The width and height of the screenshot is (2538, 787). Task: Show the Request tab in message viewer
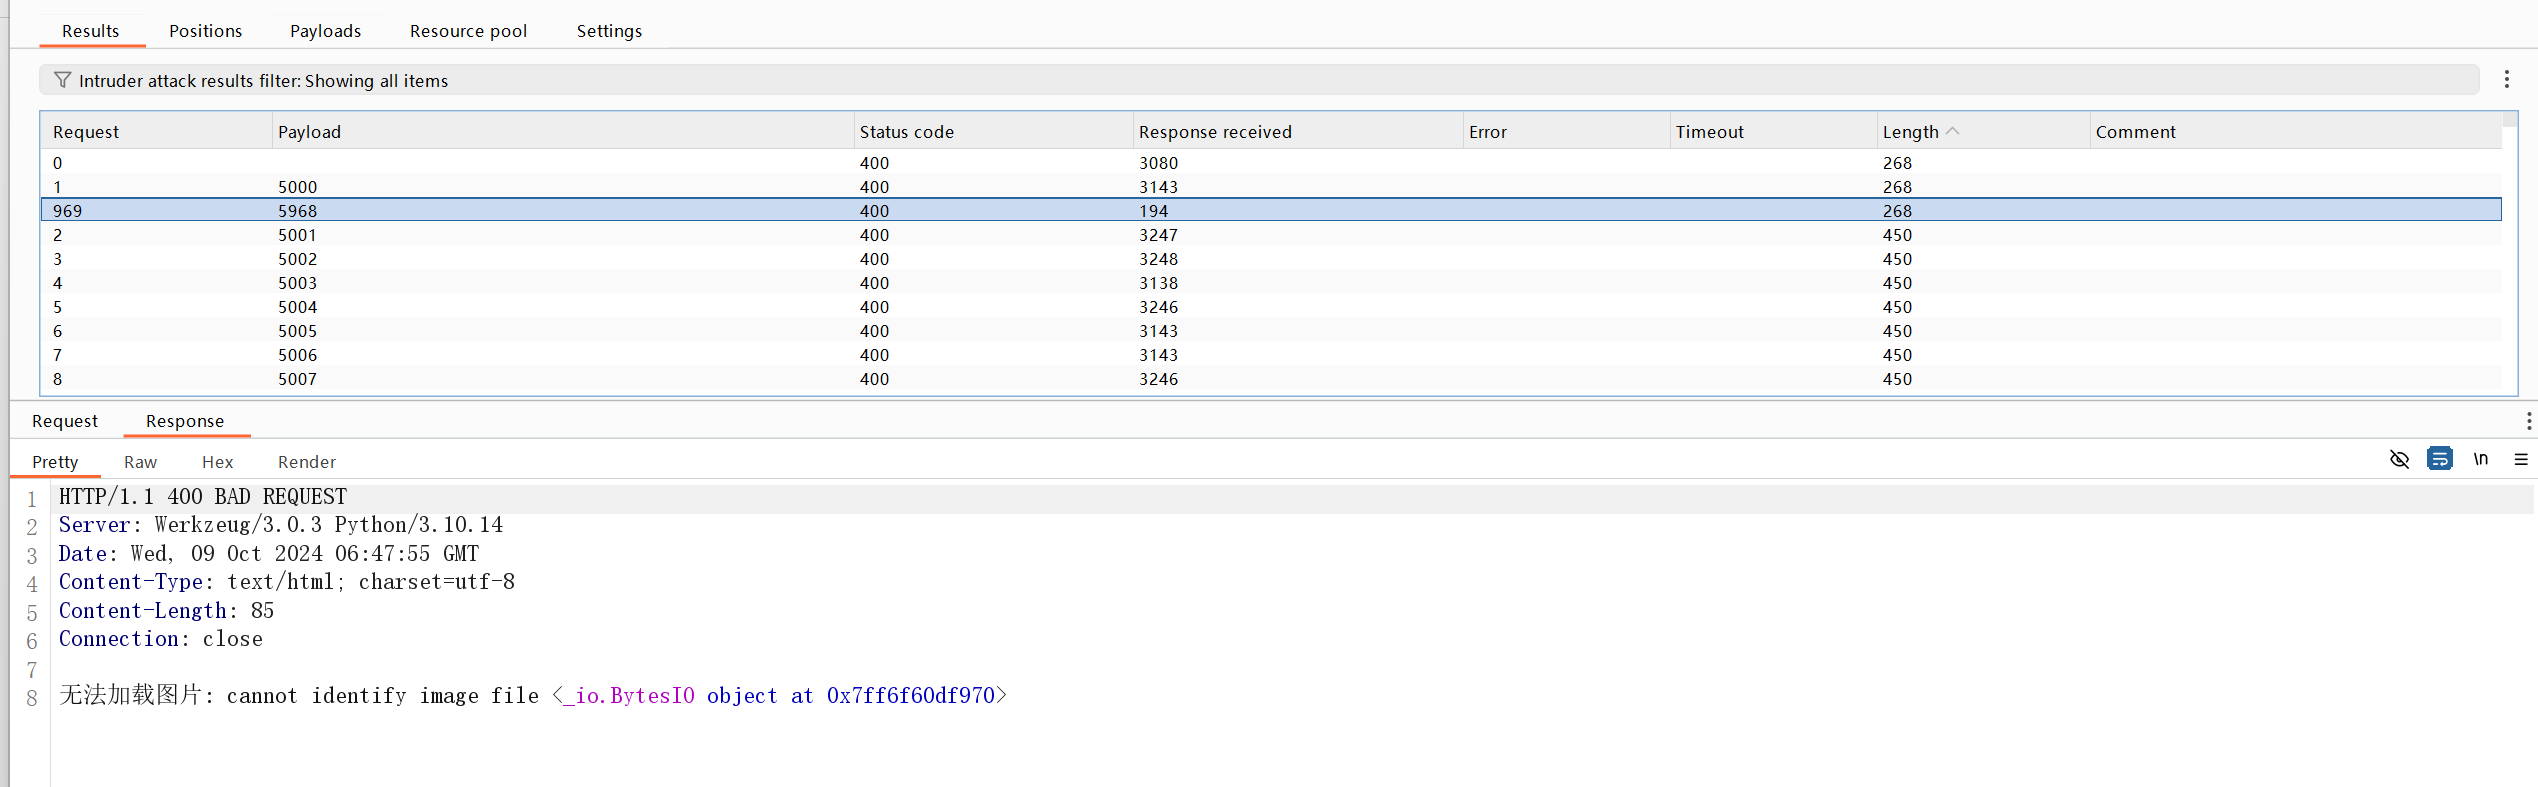point(65,421)
